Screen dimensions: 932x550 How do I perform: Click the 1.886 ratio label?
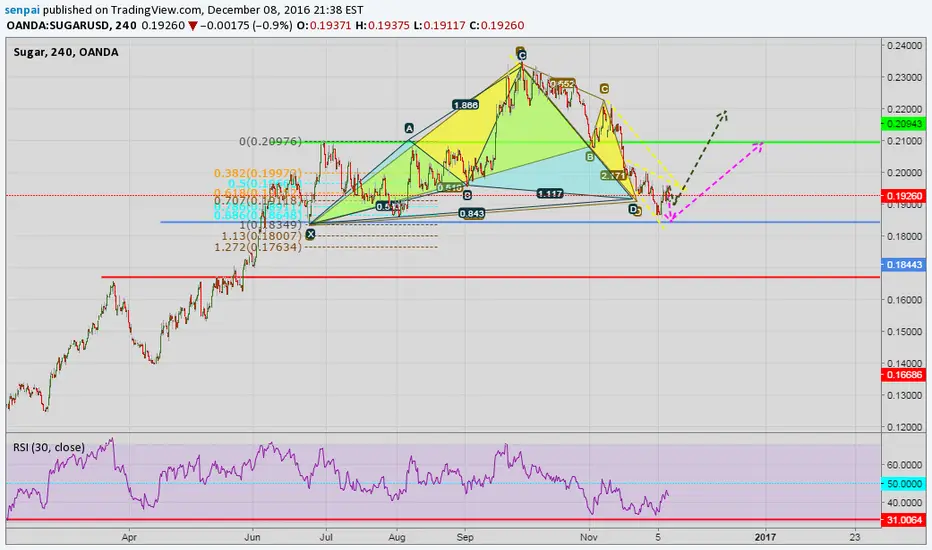pos(465,105)
